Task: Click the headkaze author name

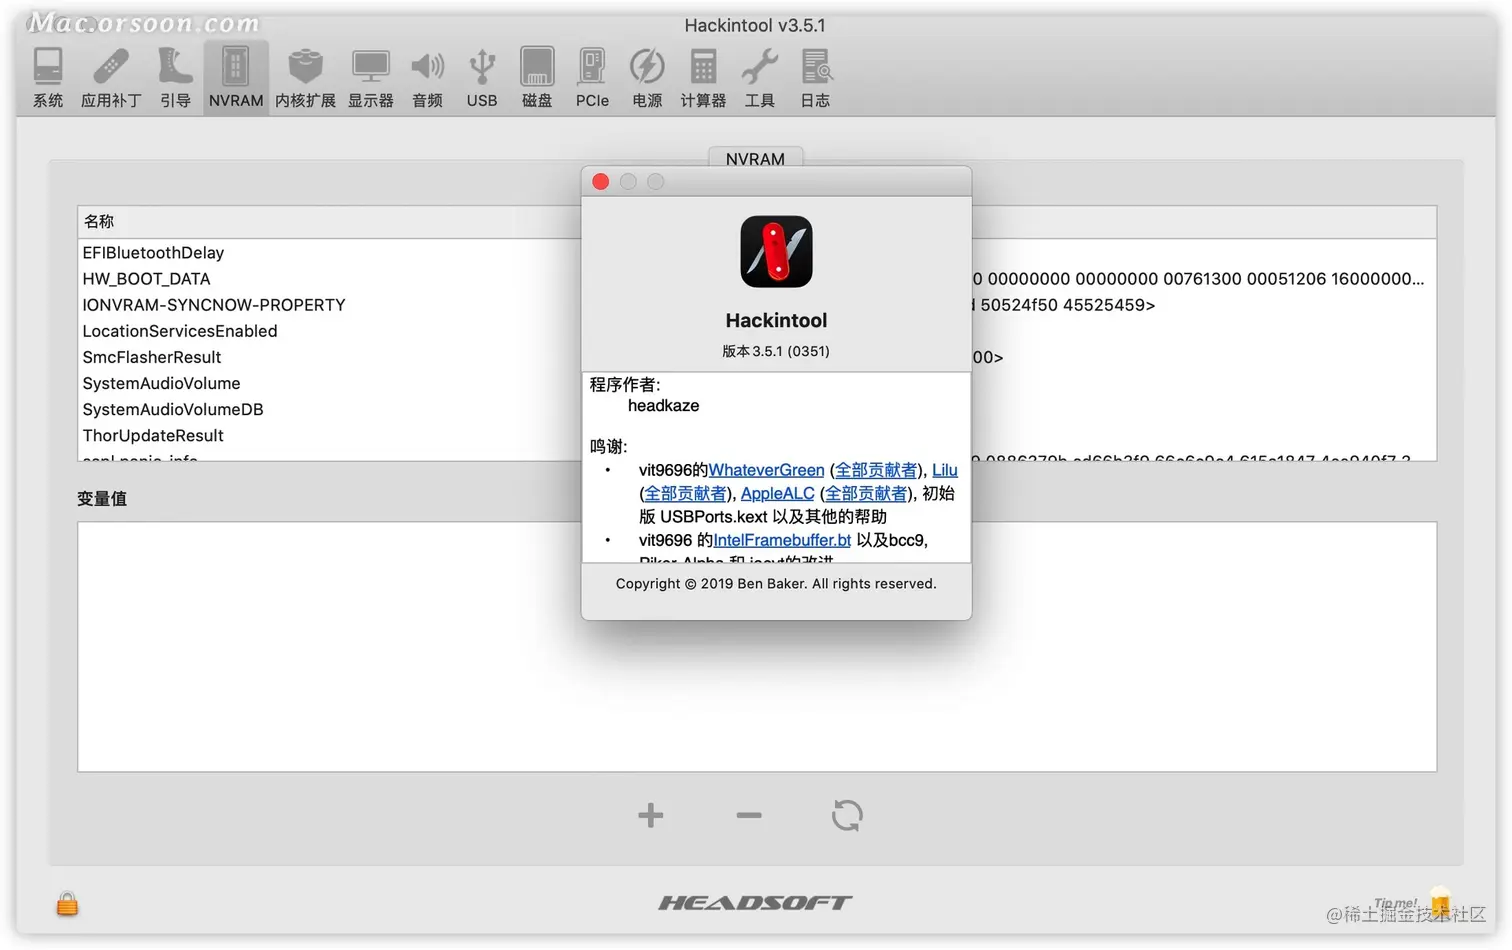Action: click(x=663, y=406)
